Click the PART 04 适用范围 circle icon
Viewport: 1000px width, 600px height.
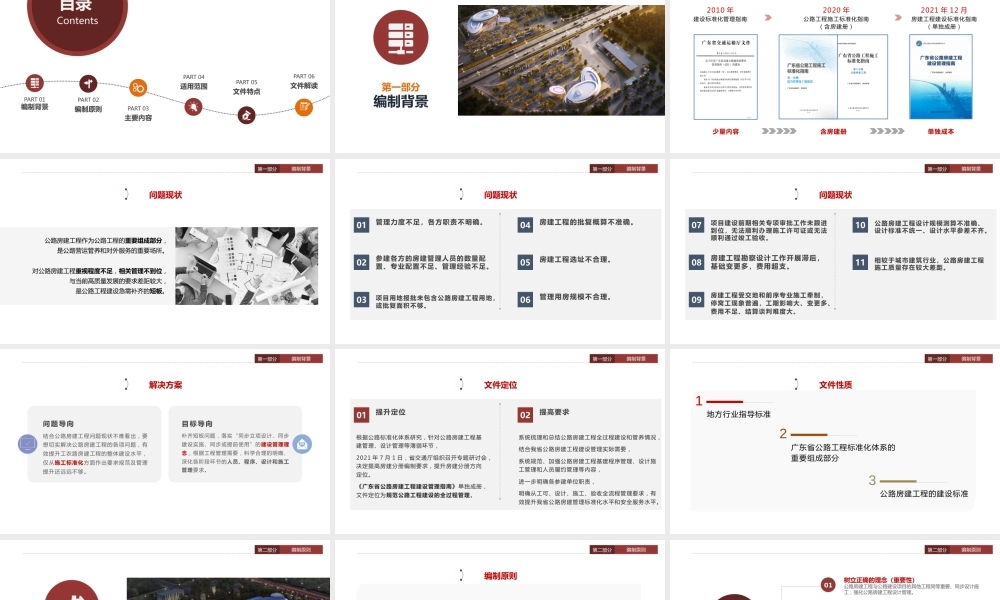click(x=193, y=106)
